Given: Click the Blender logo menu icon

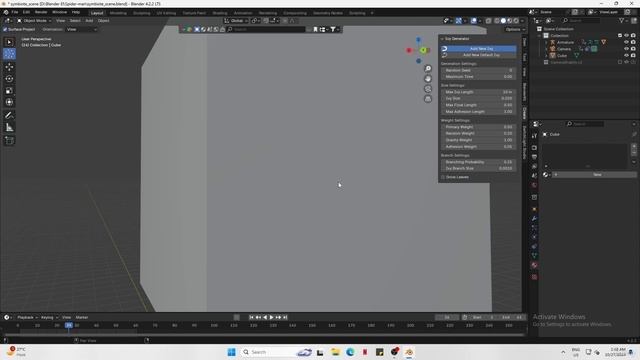Looking at the screenshot, I should tap(6, 12).
